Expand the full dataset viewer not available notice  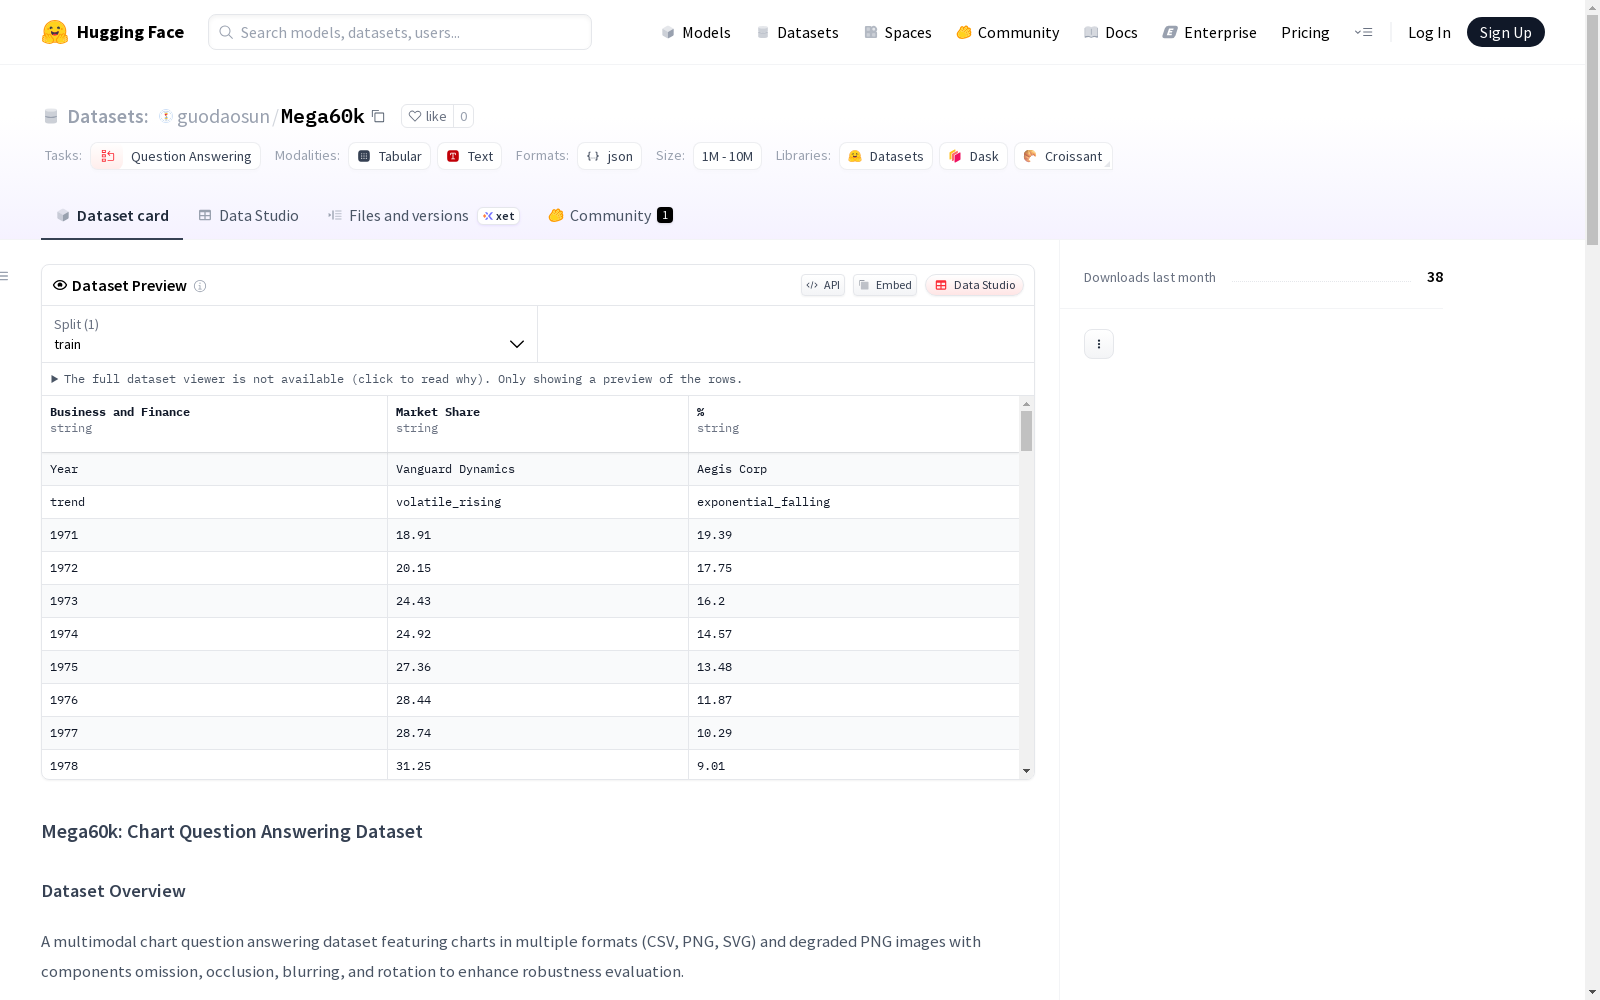tap(397, 379)
